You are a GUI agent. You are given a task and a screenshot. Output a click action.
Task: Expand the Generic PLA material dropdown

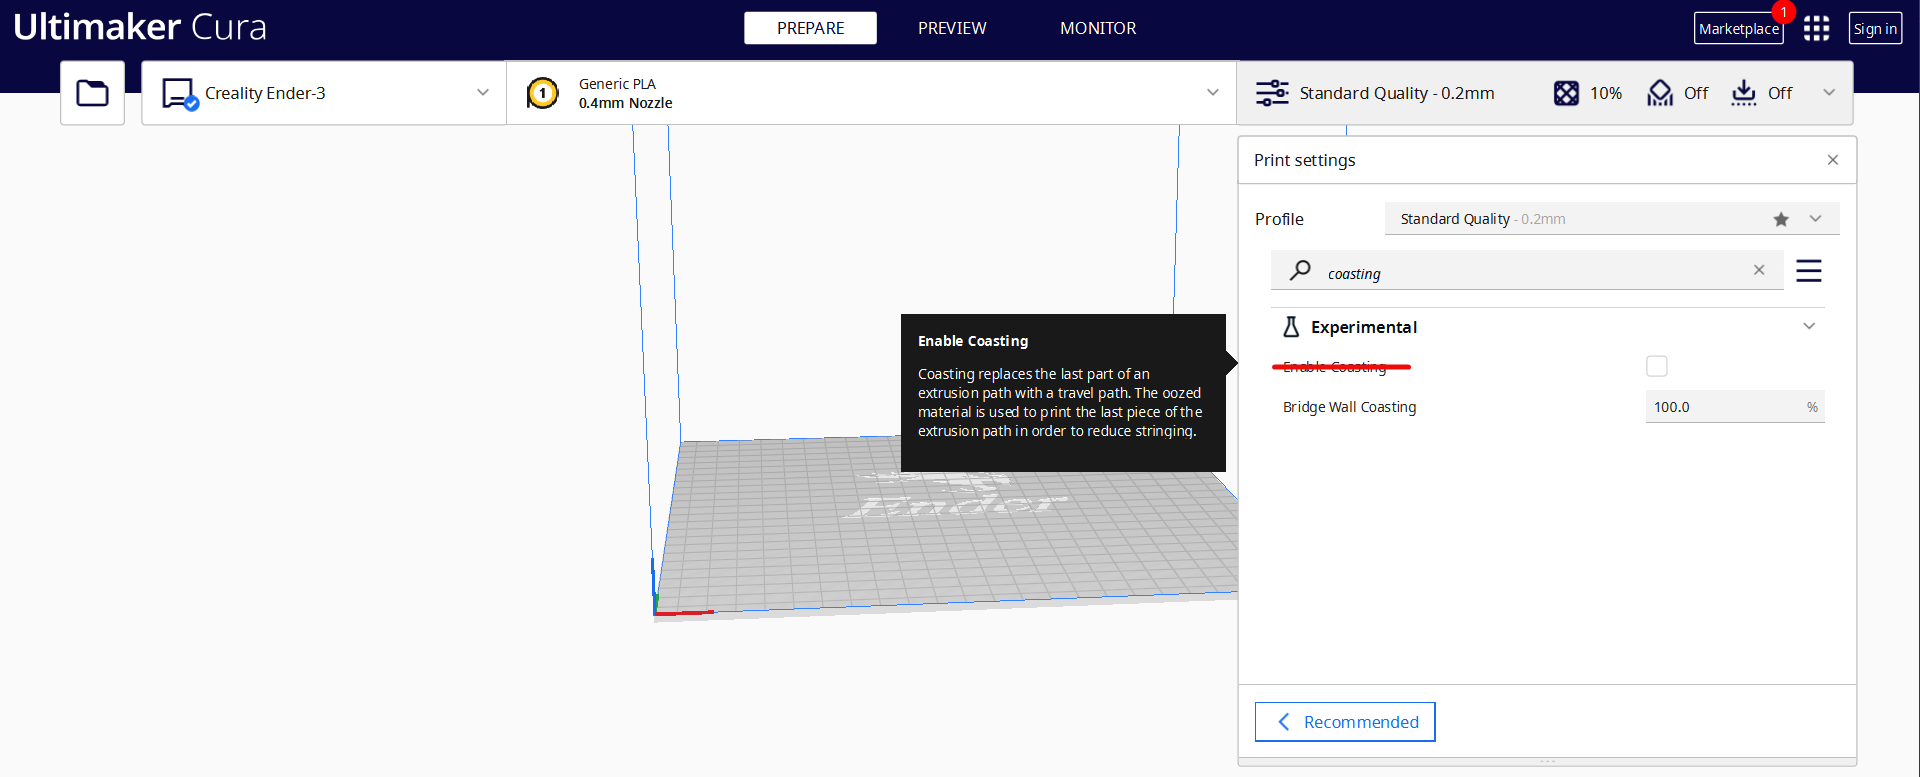1213,92
